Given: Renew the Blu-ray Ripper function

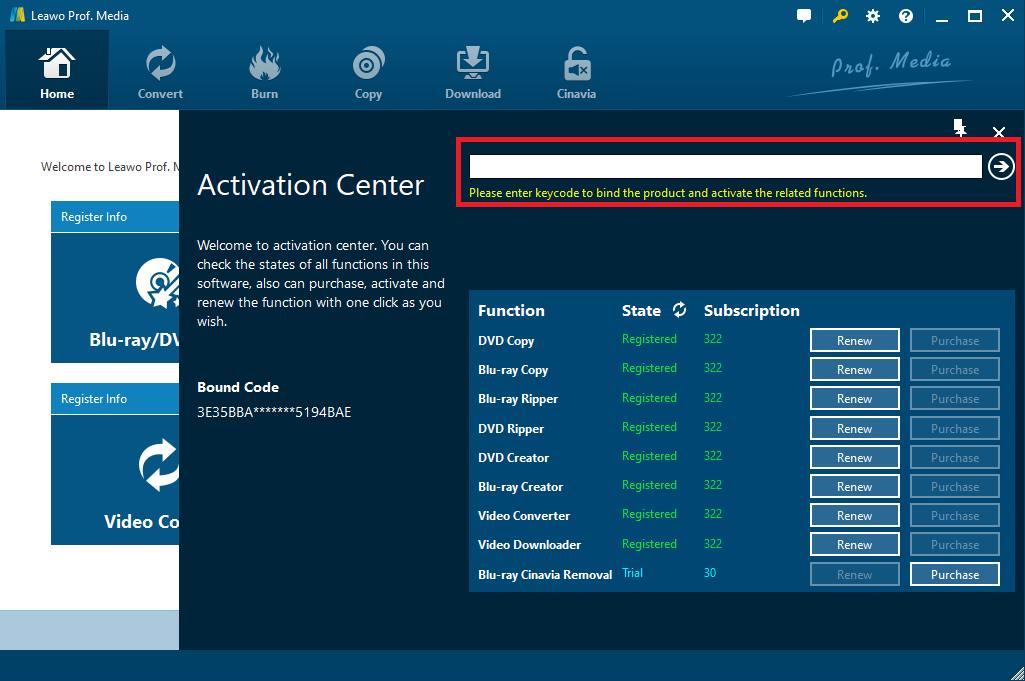Looking at the screenshot, I should [x=854, y=399].
